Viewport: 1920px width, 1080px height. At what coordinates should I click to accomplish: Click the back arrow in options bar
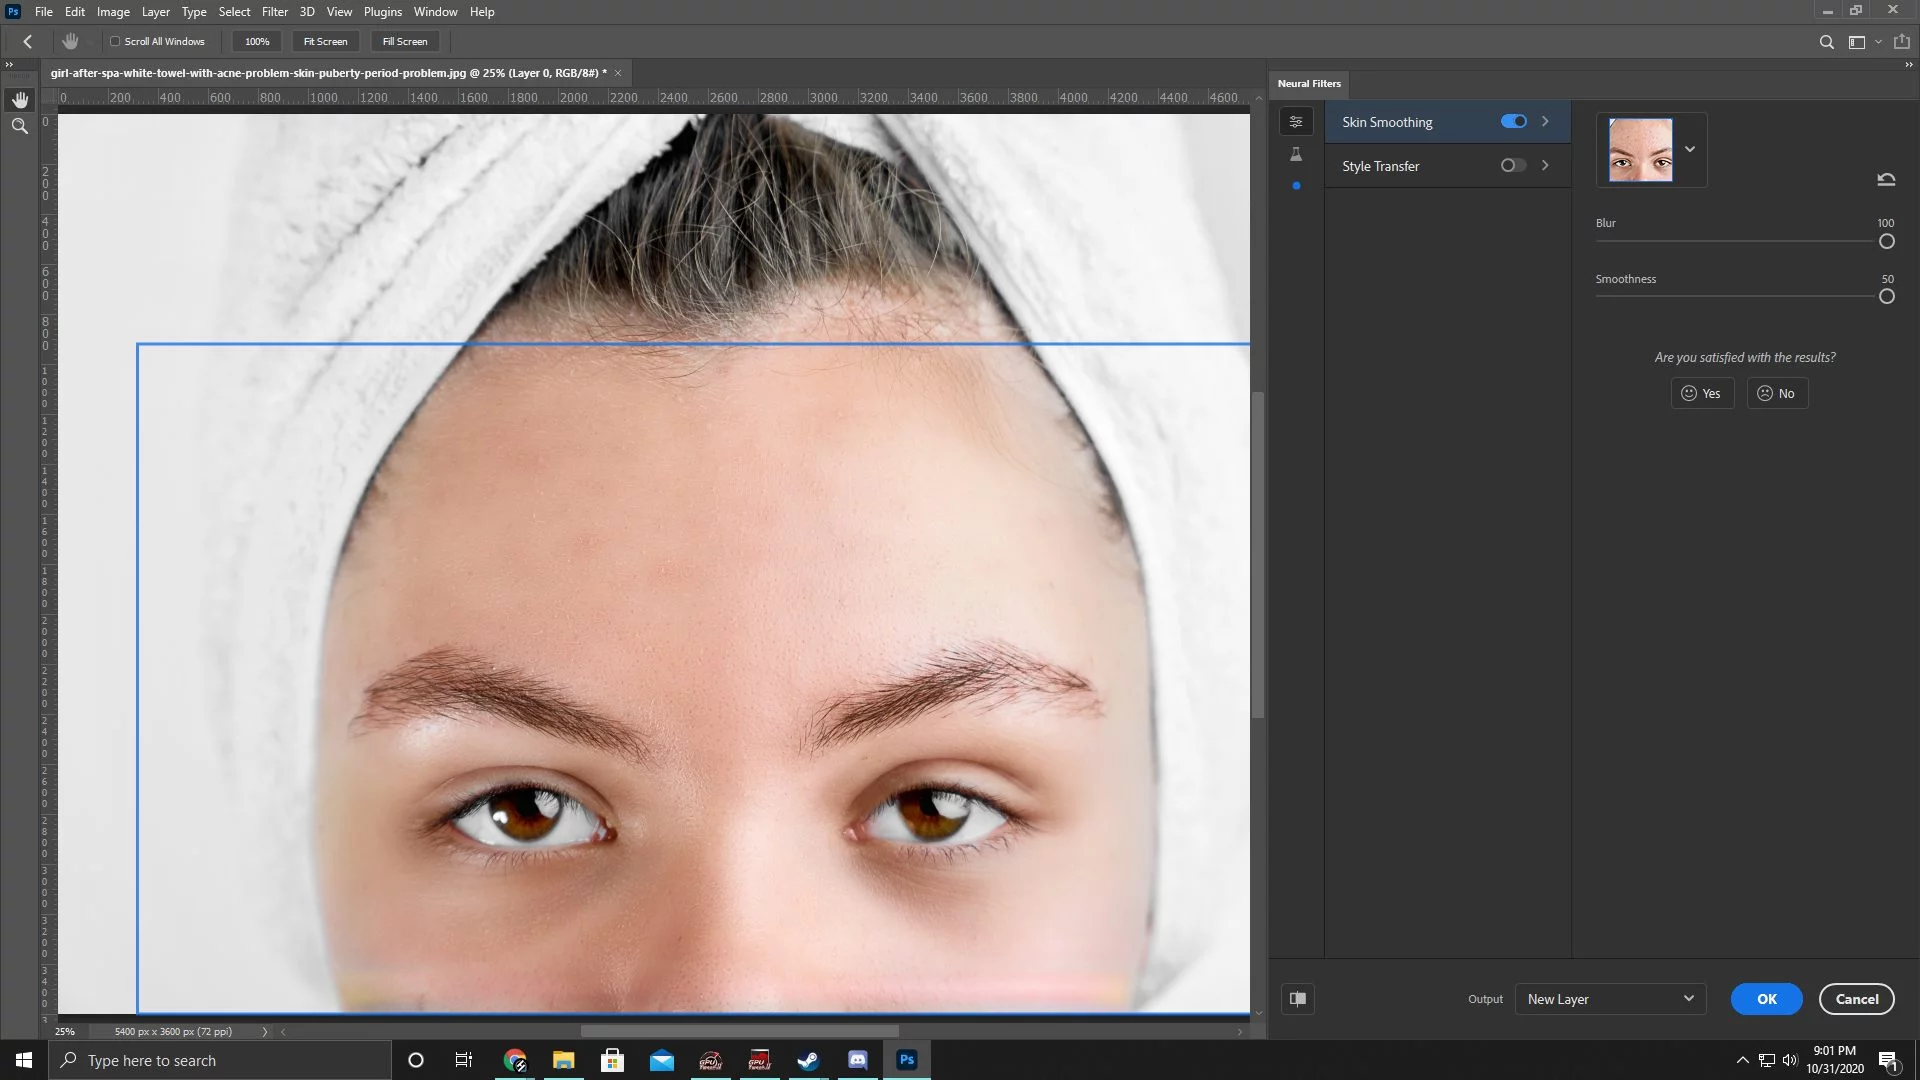(28, 42)
